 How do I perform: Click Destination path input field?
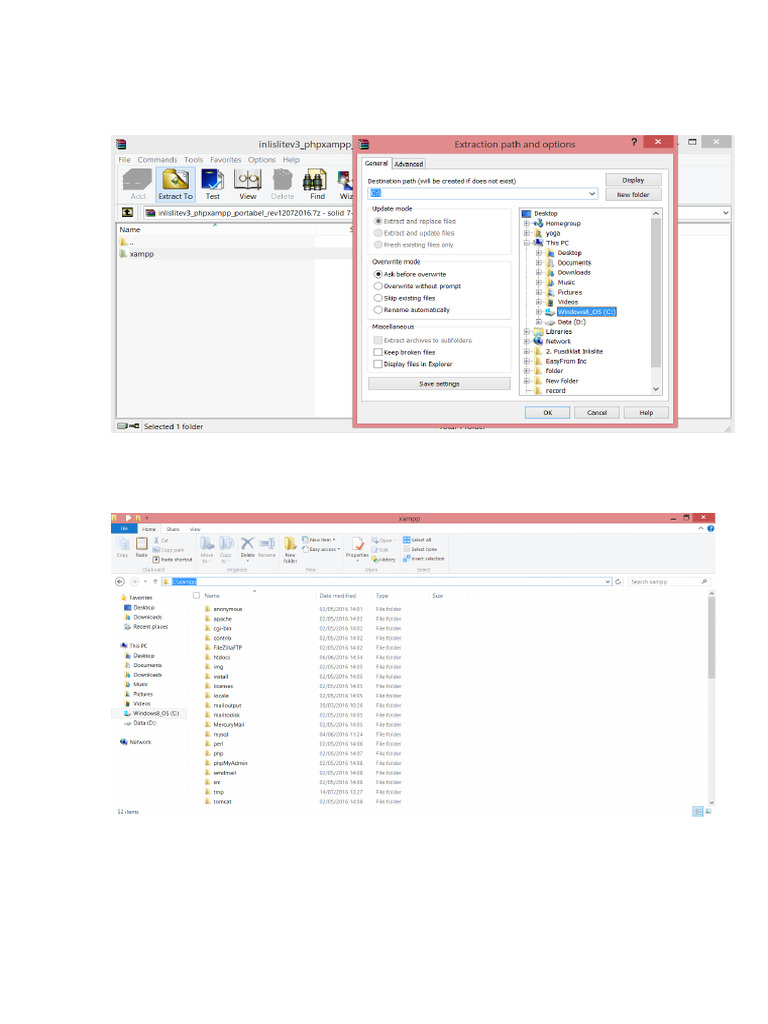[x=482, y=193]
